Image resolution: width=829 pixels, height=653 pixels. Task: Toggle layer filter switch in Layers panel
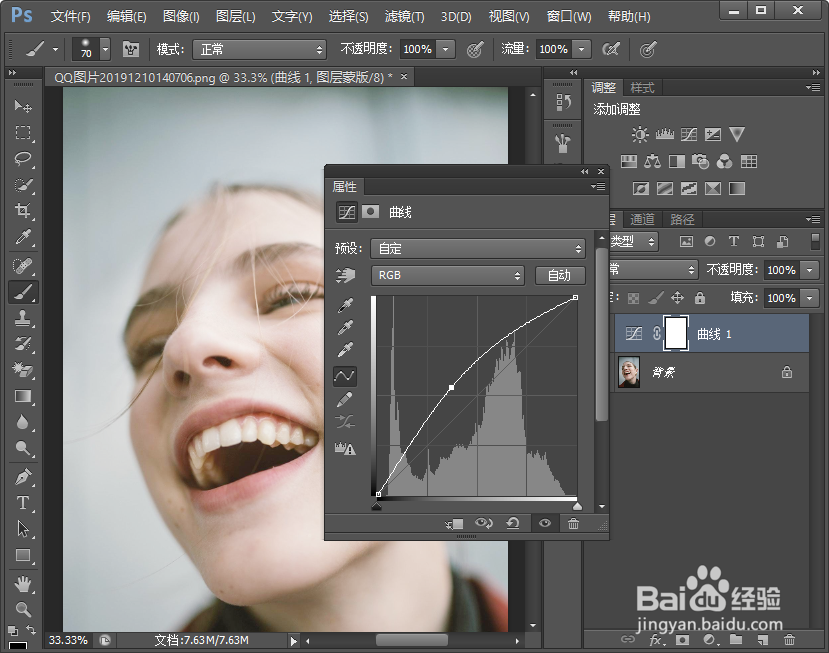[815, 241]
